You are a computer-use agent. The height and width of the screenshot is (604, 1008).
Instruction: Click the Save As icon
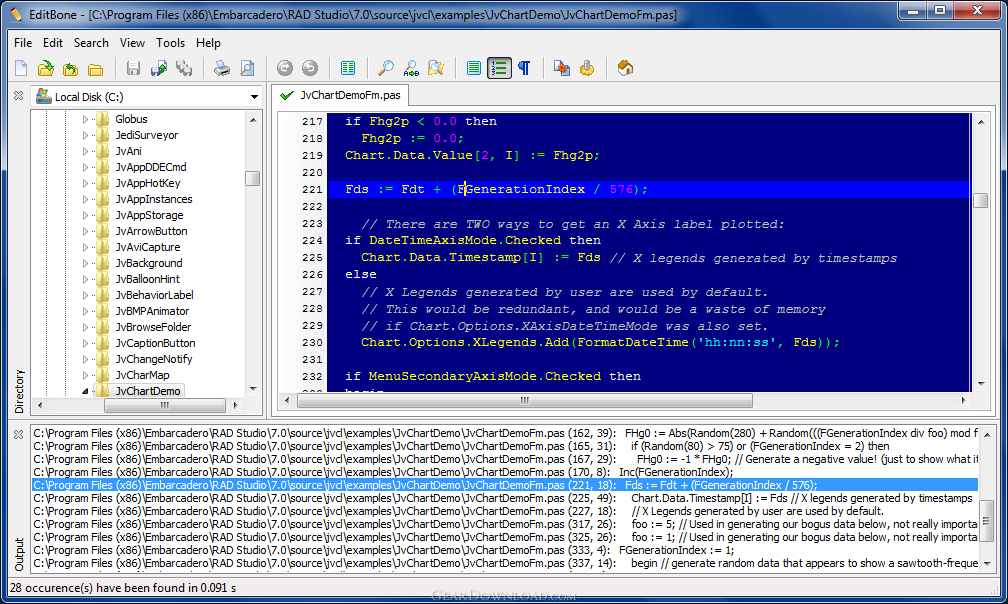pyautogui.click(x=159, y=68)
